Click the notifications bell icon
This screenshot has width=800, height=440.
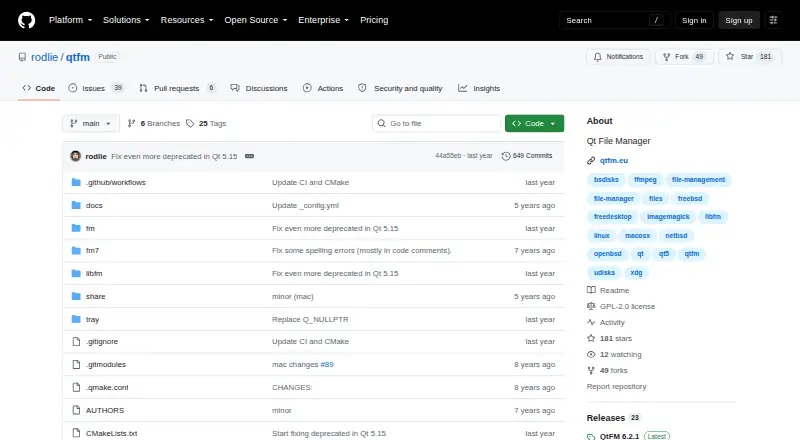(x=597, y=57)
